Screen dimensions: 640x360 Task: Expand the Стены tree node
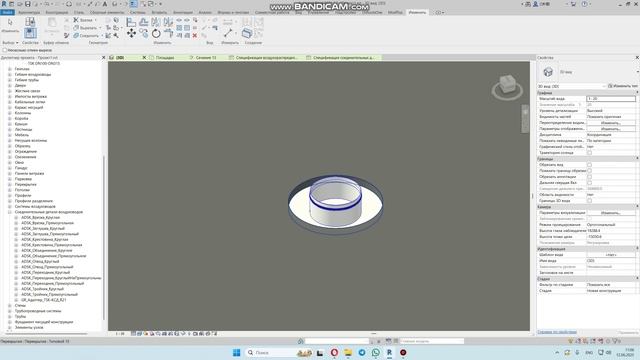click(10, 305)
